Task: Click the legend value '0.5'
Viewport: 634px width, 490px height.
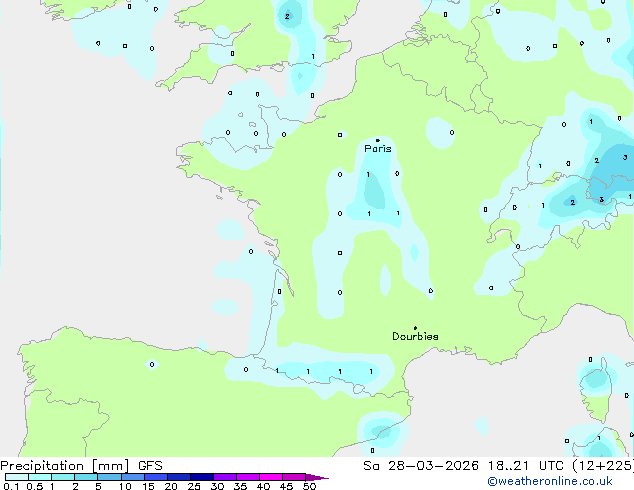Action: (x=34, y=486)
